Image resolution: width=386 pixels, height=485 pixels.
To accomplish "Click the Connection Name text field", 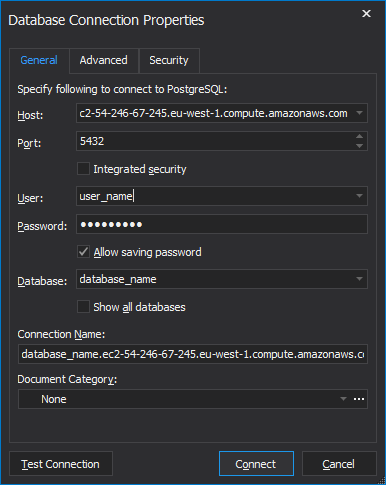I will [193, 354].
